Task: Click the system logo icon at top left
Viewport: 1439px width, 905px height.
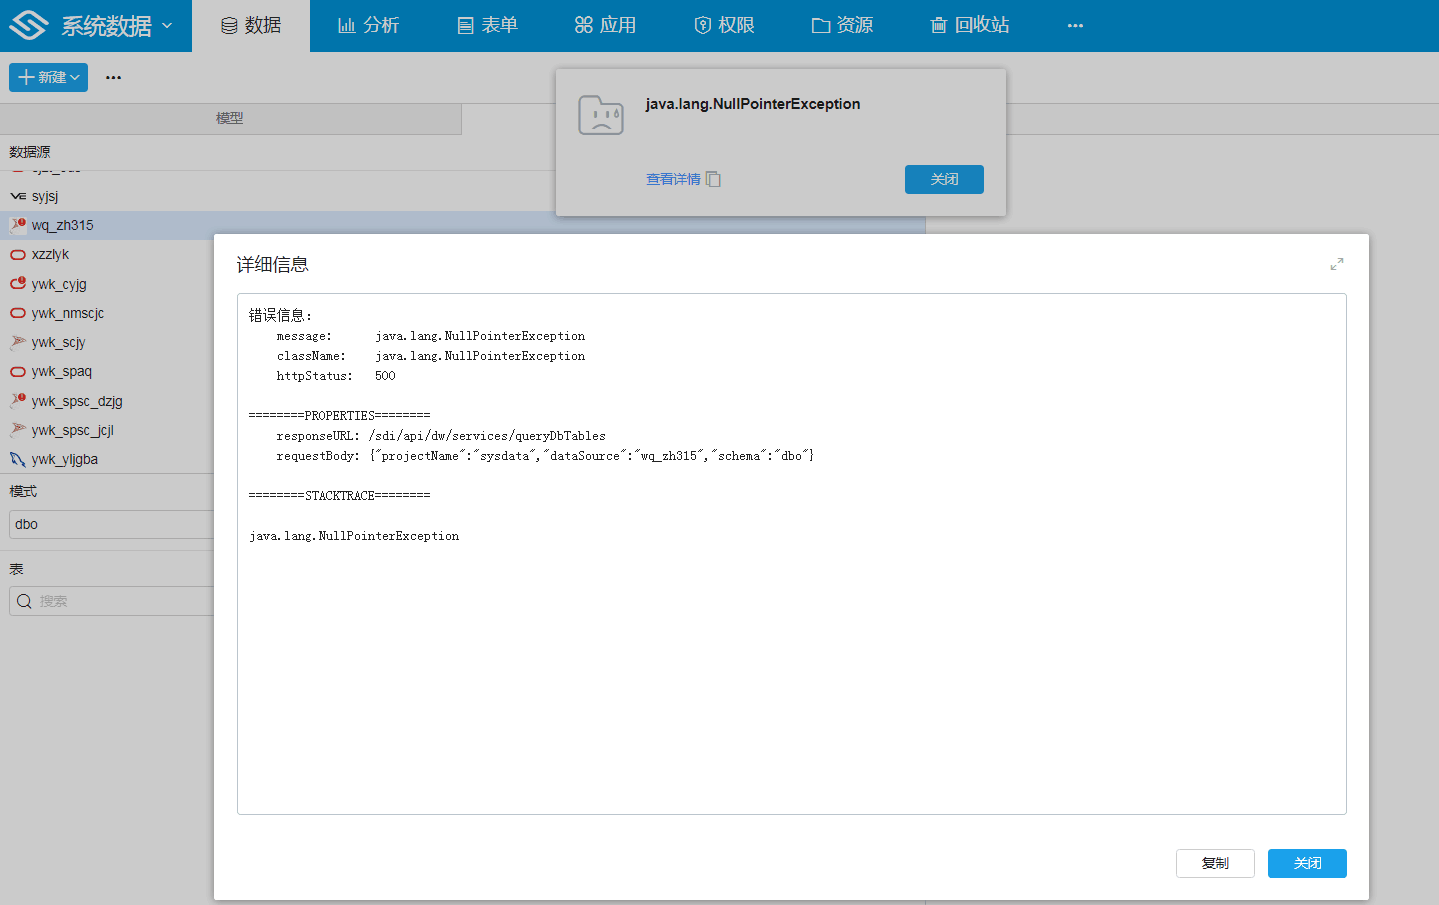Action: pos(29,25)
